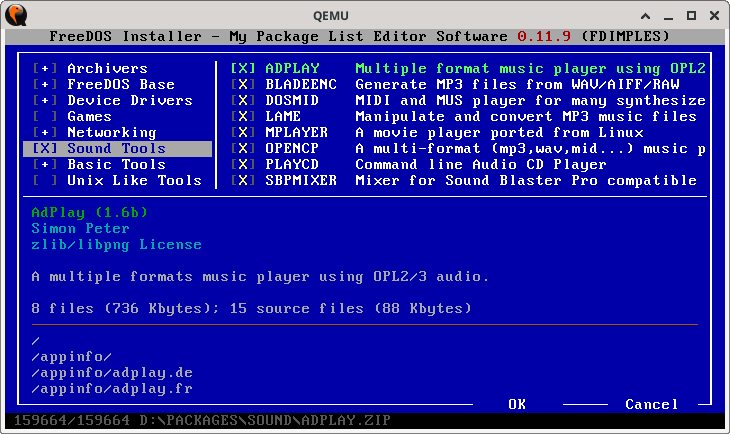
Task: Select the LAME package name
Action: click(283, 116)
